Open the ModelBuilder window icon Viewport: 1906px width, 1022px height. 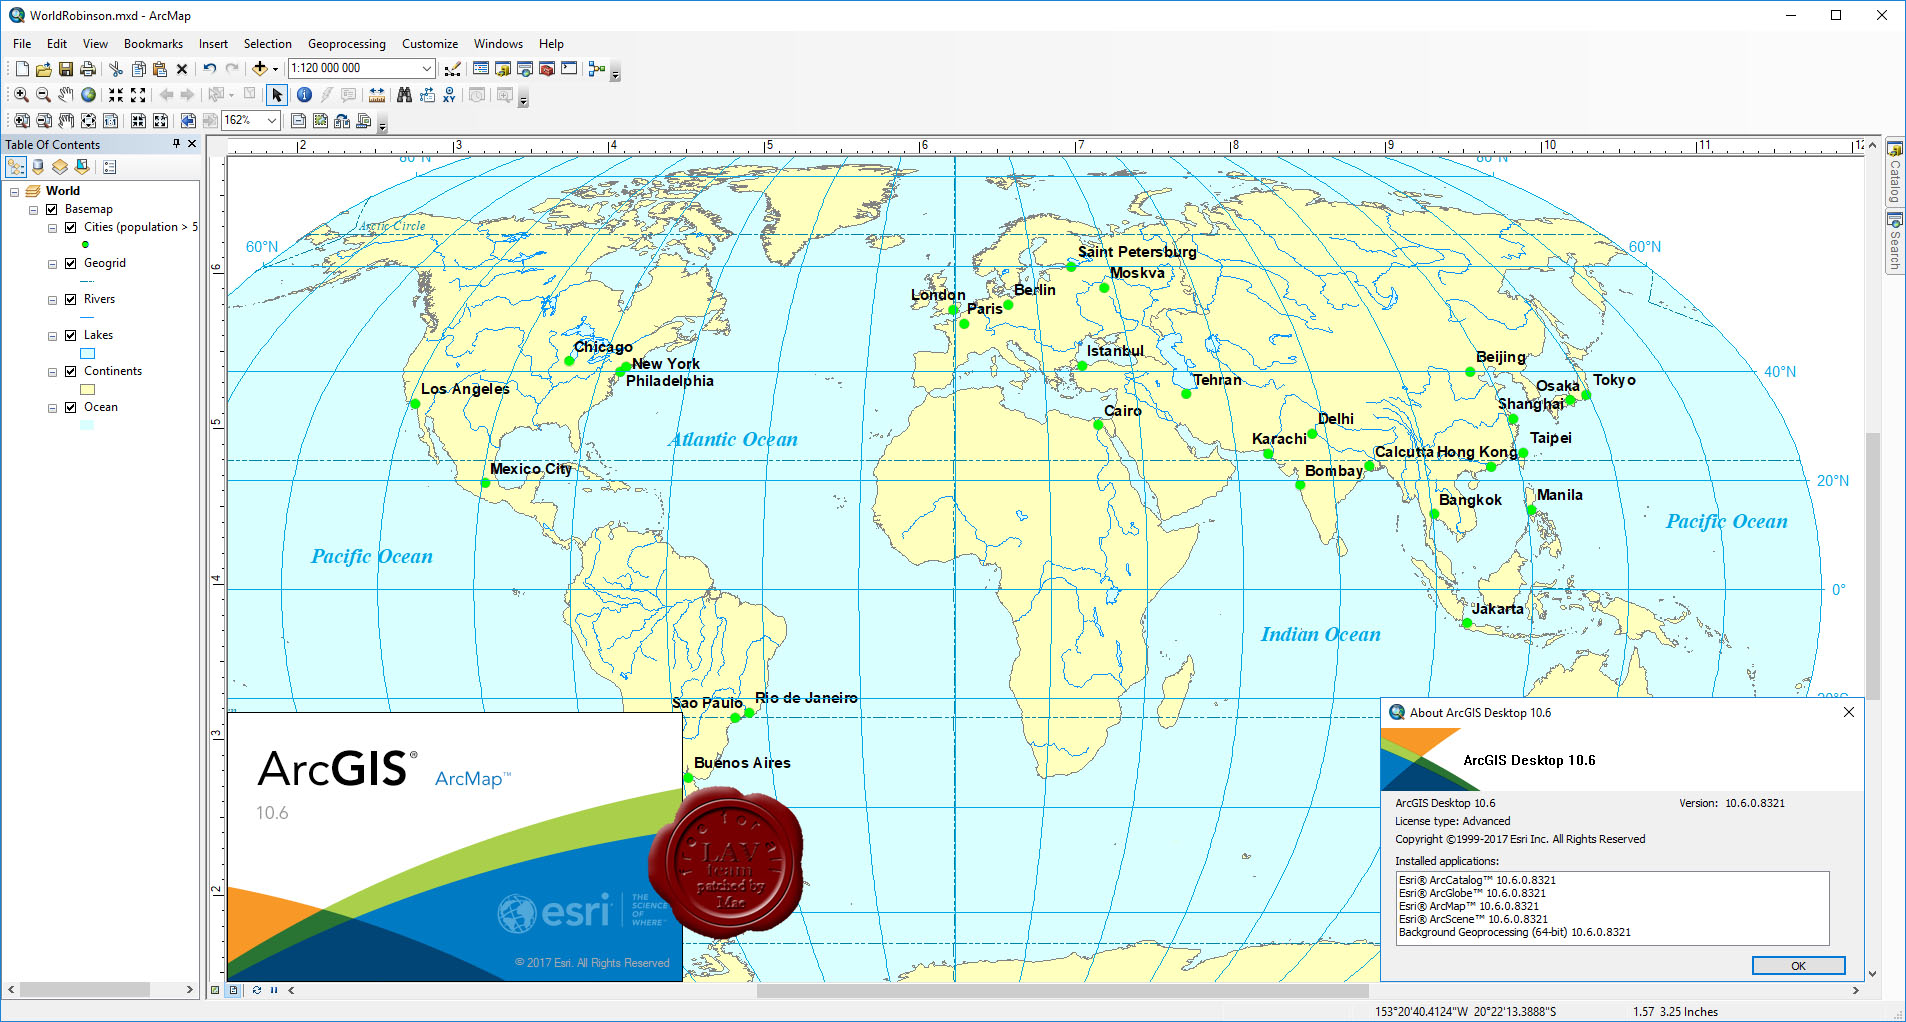click(597, 69)
